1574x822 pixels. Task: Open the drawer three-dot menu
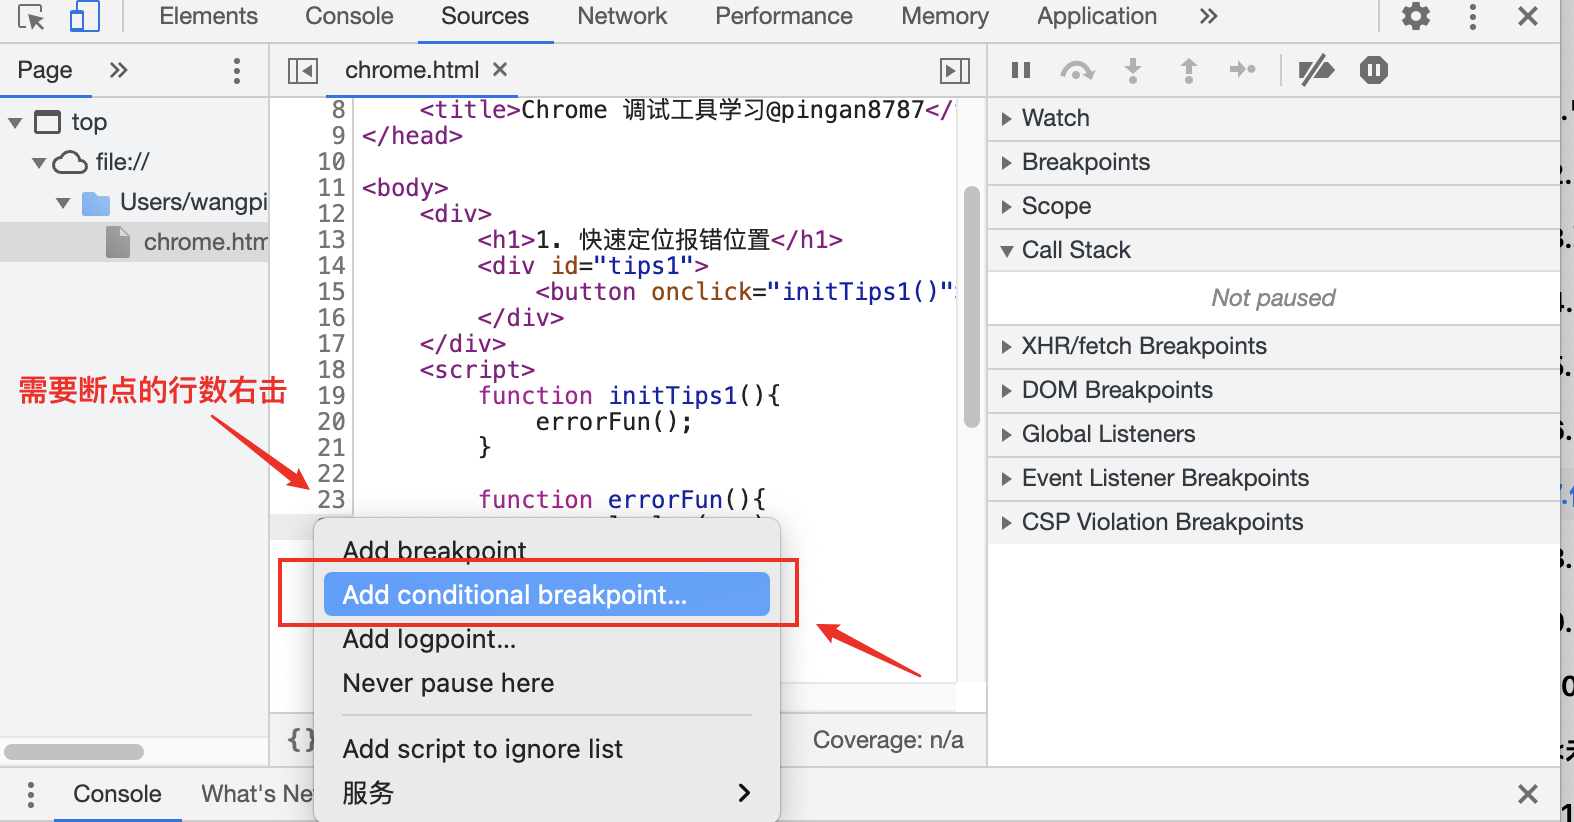click(x=31, y=795)
